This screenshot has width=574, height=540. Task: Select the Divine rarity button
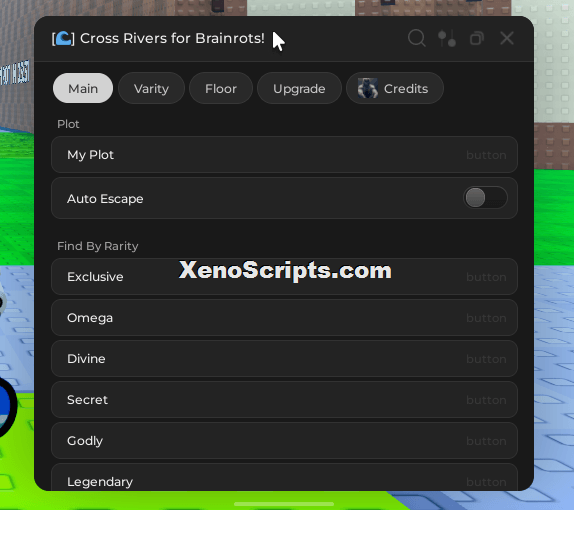pyautogui.click(x=284, y=359)
